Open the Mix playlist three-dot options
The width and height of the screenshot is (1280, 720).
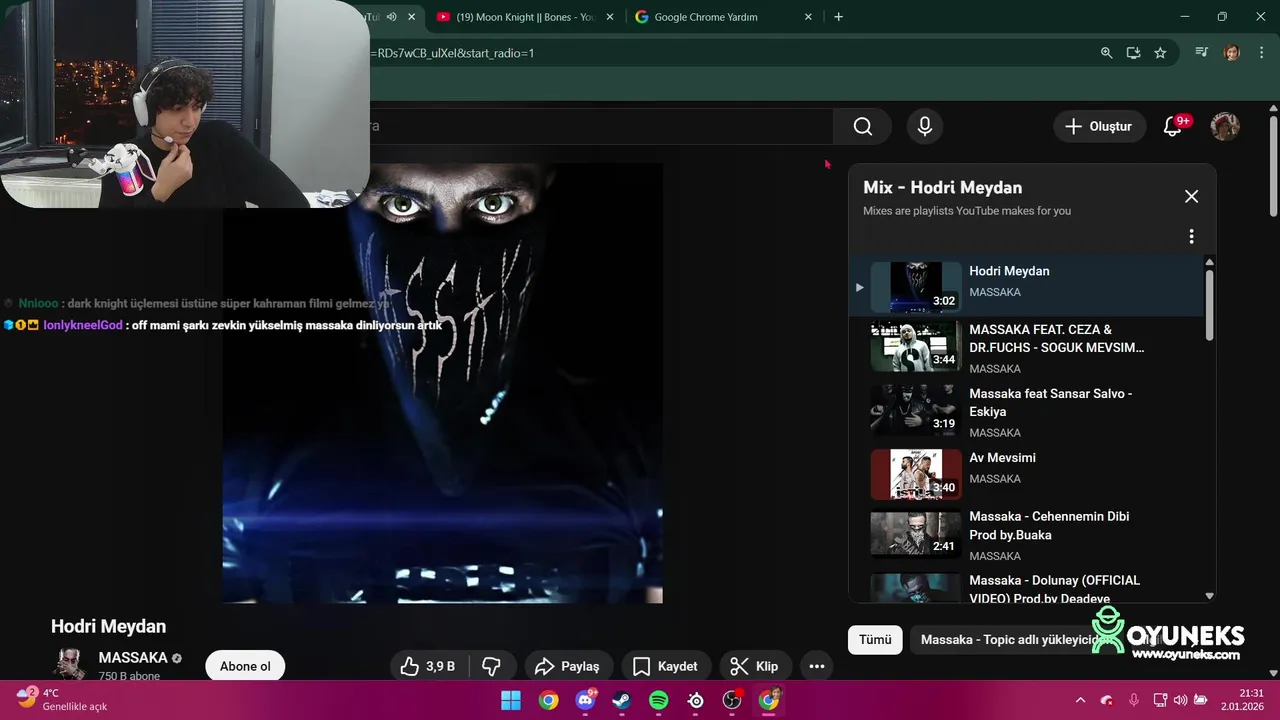pyautogui.click(x=1191, y=237)
